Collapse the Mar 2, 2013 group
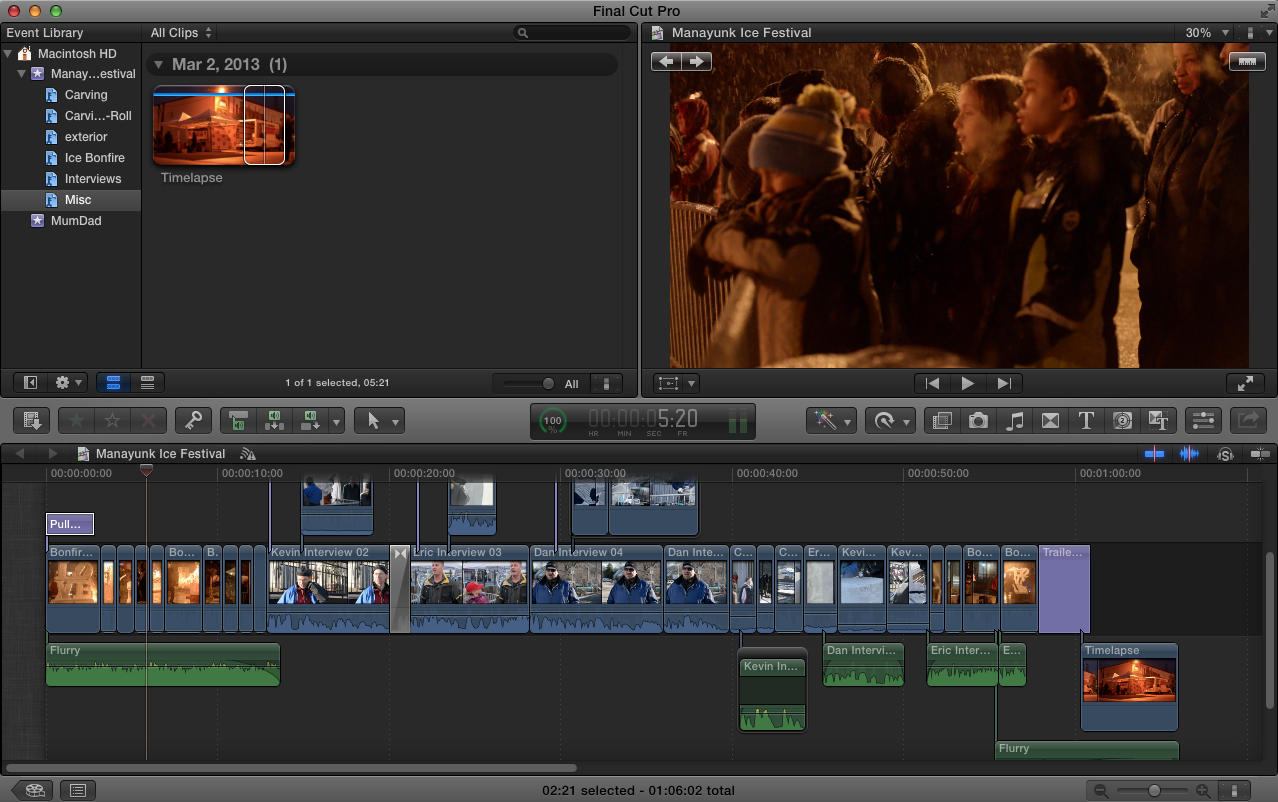 158,65
